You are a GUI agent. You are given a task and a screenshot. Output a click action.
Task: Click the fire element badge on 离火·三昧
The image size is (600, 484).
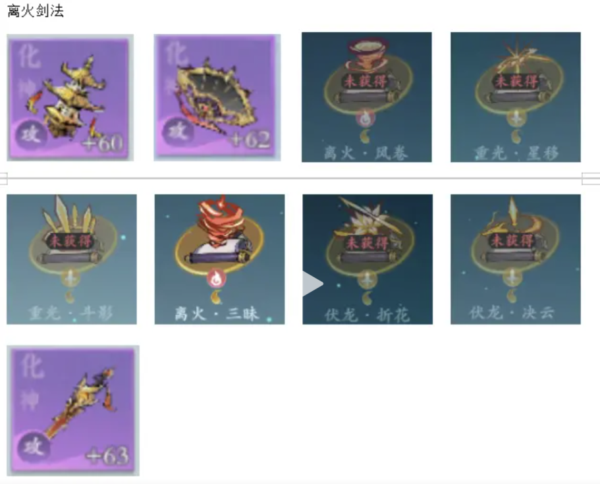(x=216, y=279)
